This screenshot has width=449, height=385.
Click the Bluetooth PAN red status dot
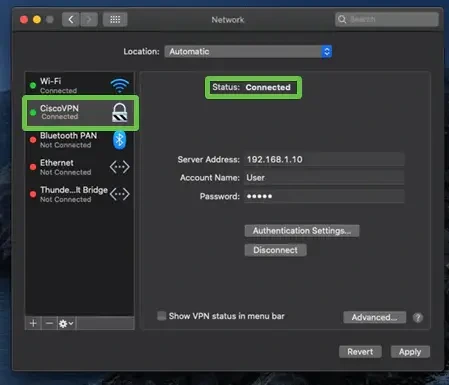click(x=33, y=140)
